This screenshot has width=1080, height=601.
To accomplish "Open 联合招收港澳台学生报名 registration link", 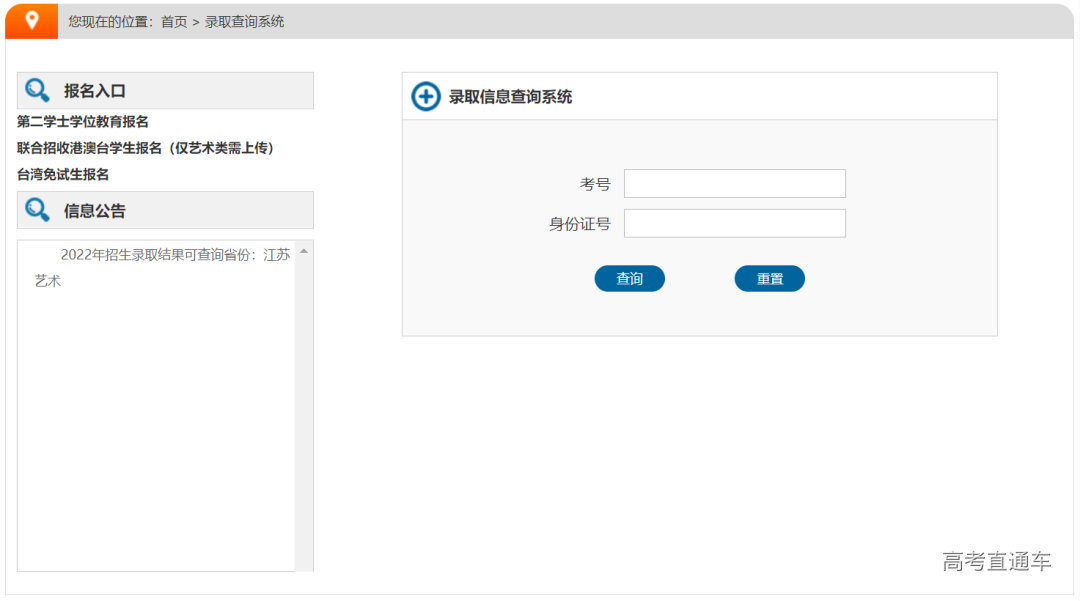I will point(145,148).
